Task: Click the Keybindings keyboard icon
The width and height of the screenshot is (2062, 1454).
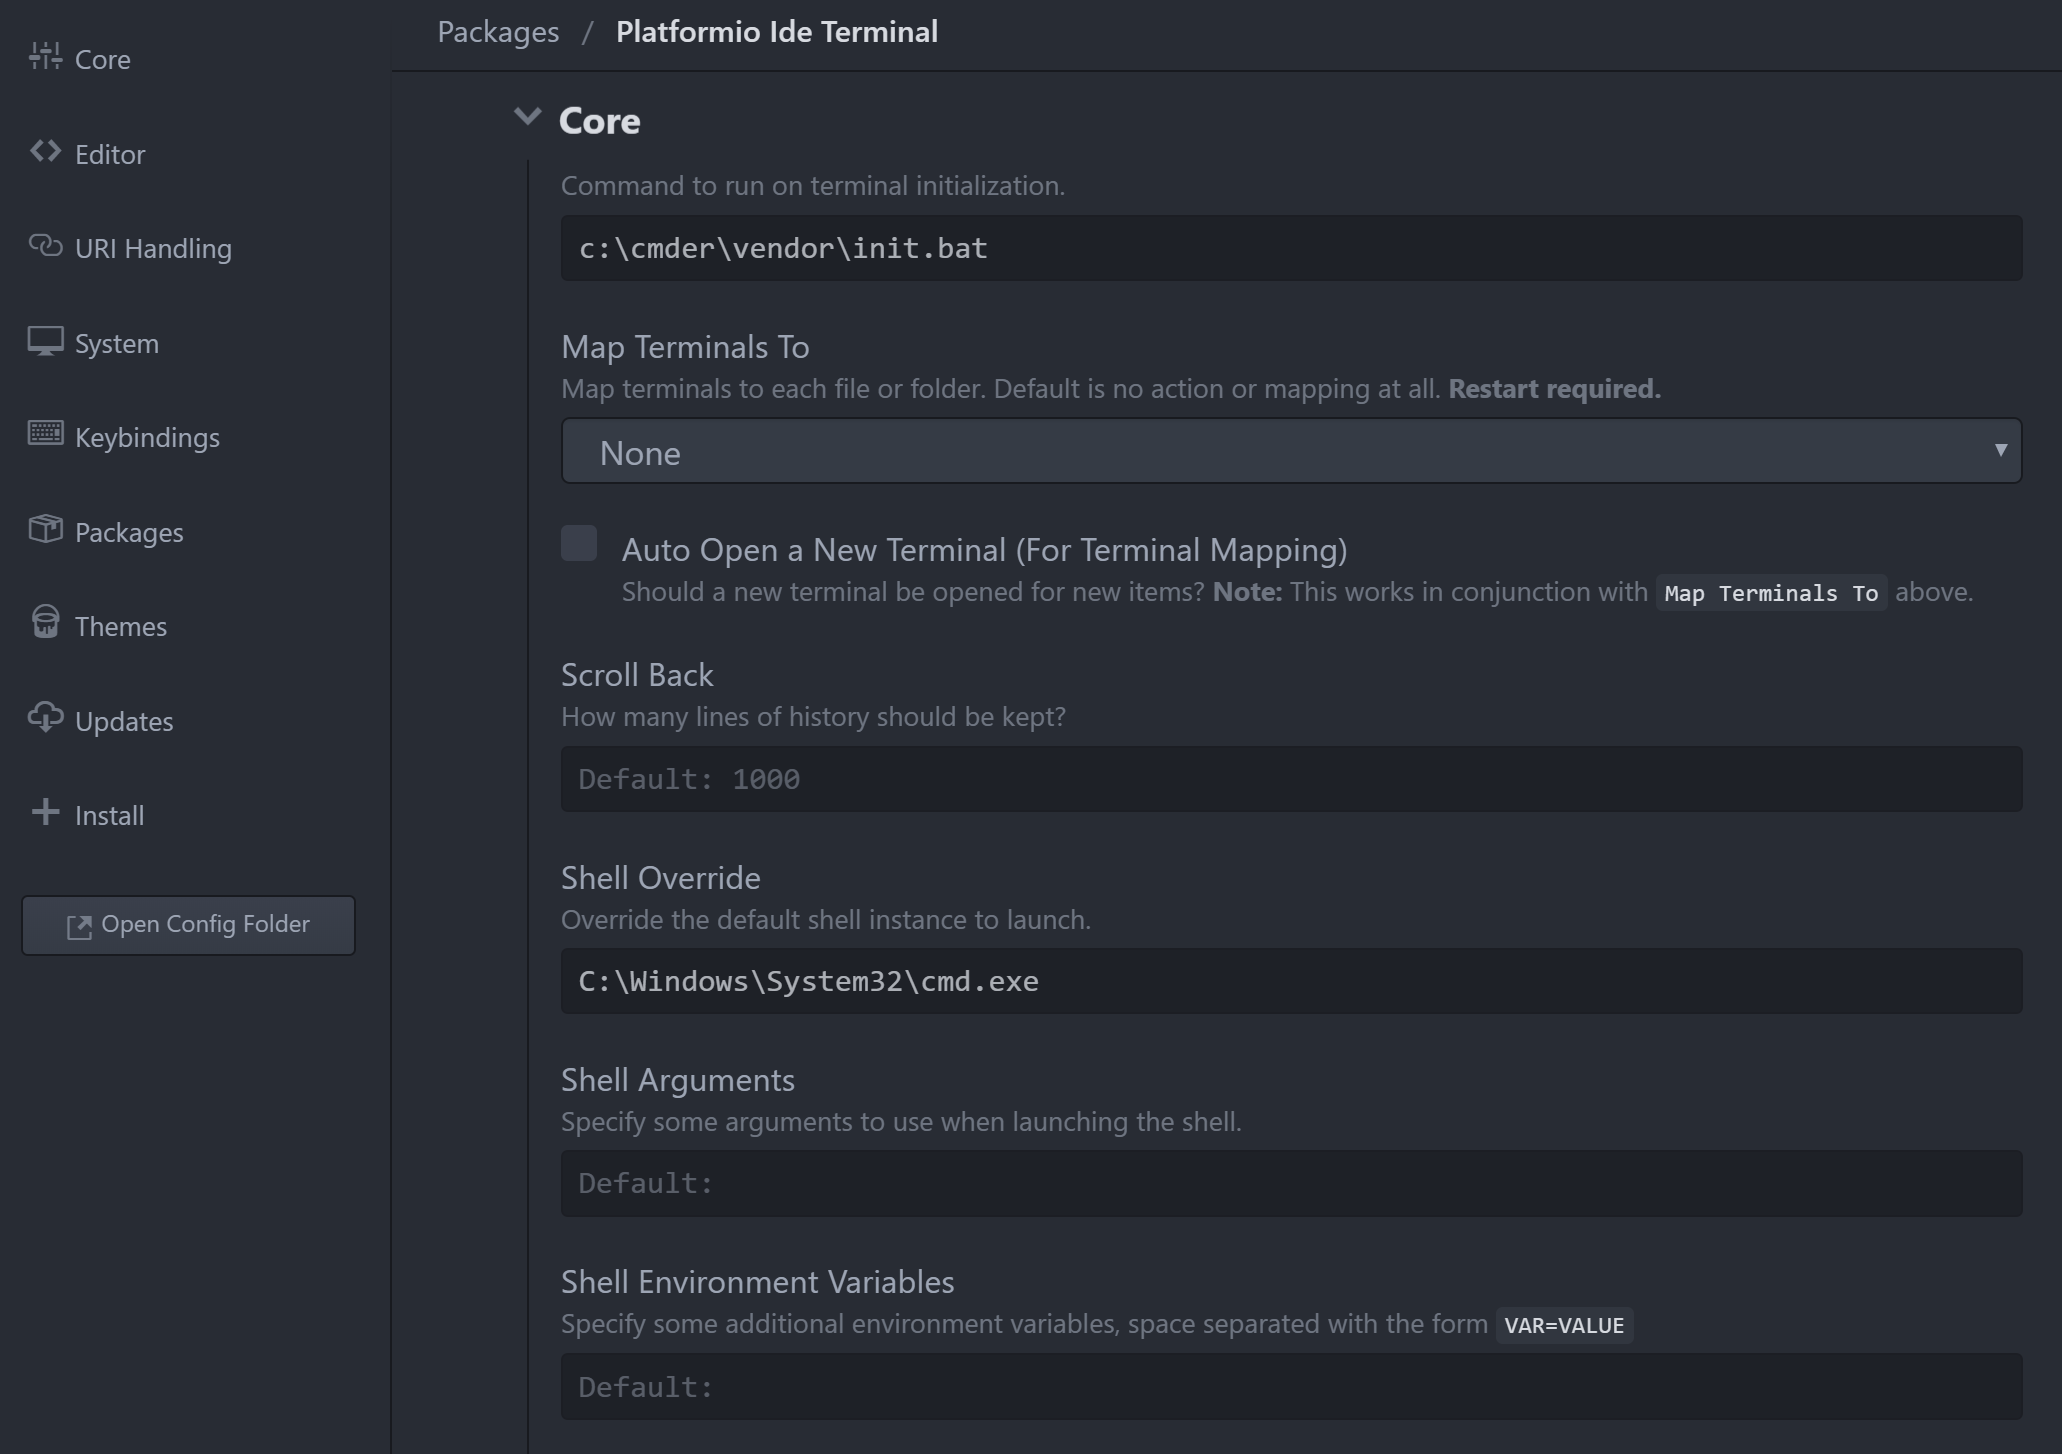Action: [x=45, y=434]
